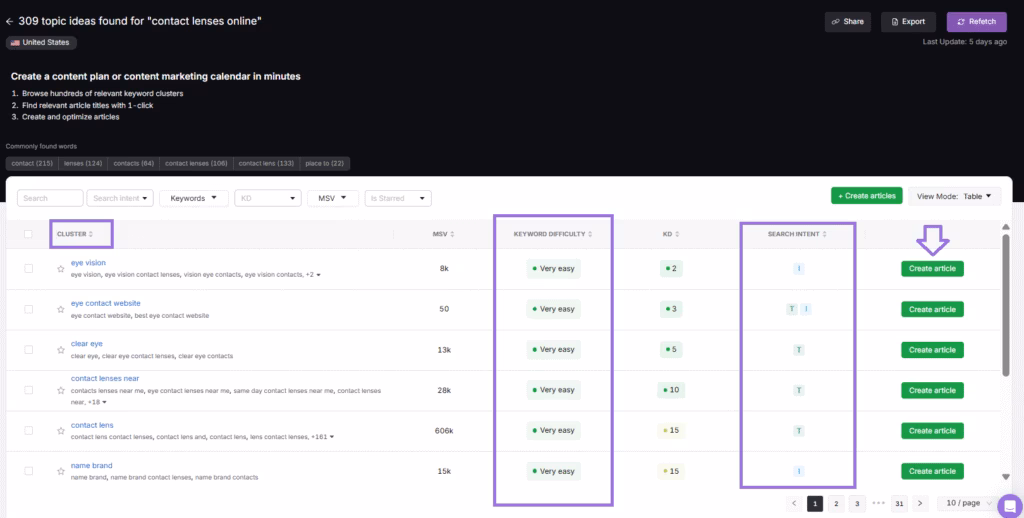Tick the contact lens row checkbox
Screen dimensions: 1024x518
[x=29, y=430]
